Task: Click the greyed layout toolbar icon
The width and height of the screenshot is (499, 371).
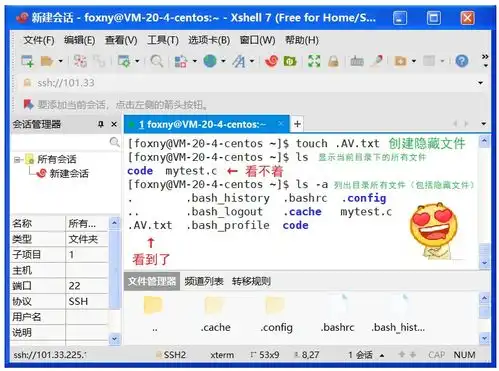Action: point(429,61)
